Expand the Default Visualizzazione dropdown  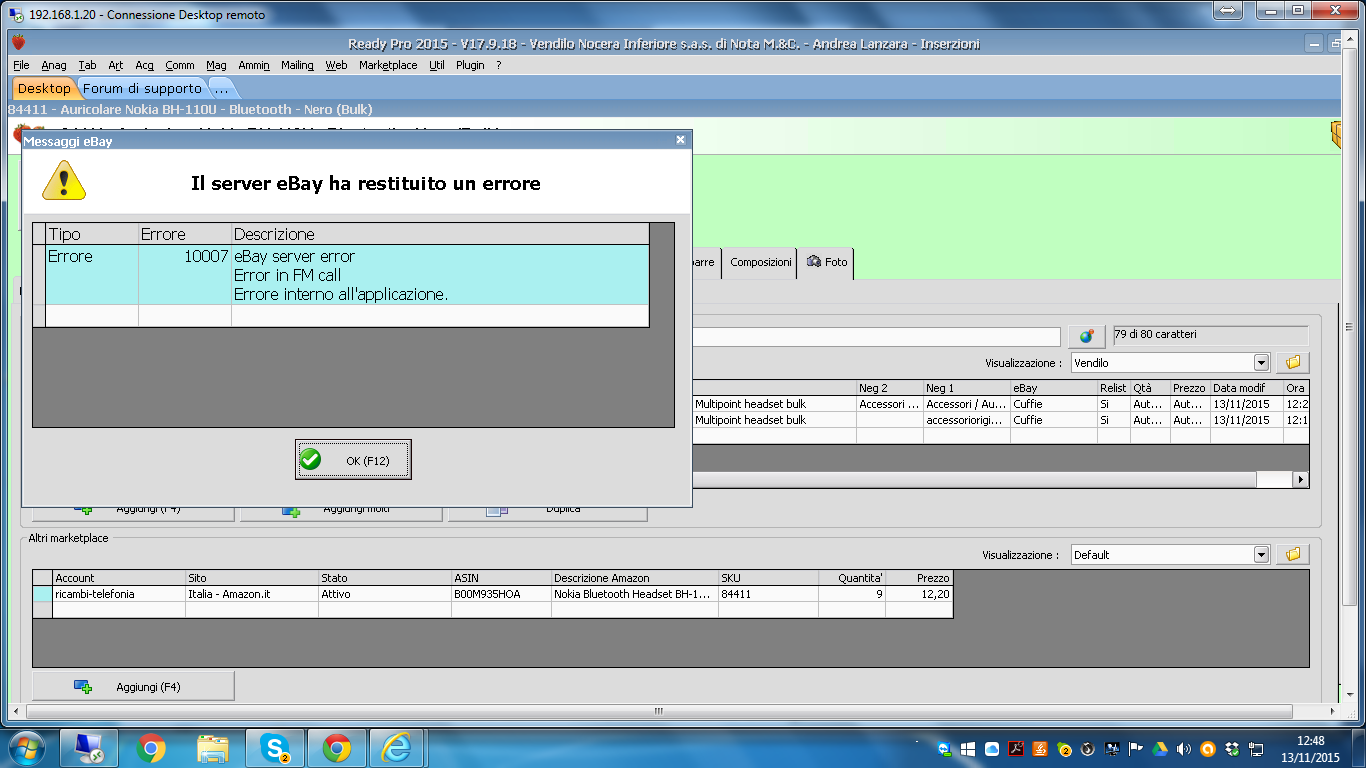[1261, 554]
